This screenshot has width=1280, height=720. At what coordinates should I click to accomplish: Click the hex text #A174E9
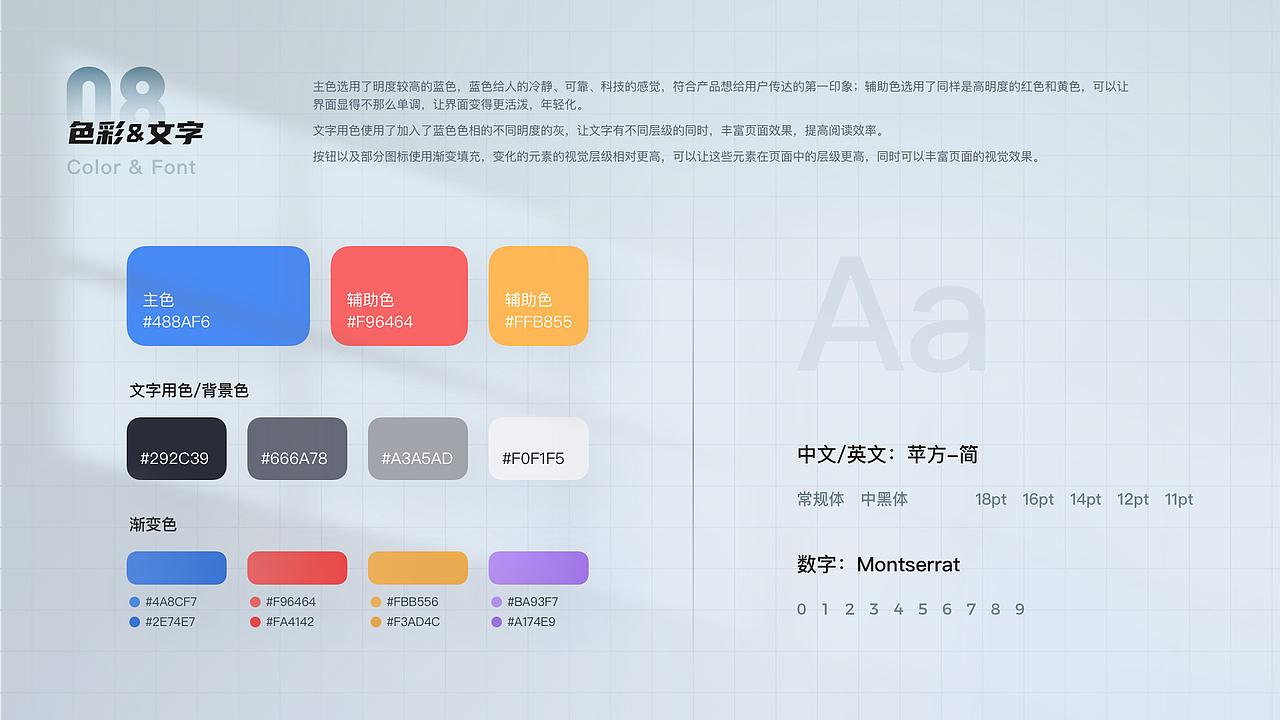(531, 622)
